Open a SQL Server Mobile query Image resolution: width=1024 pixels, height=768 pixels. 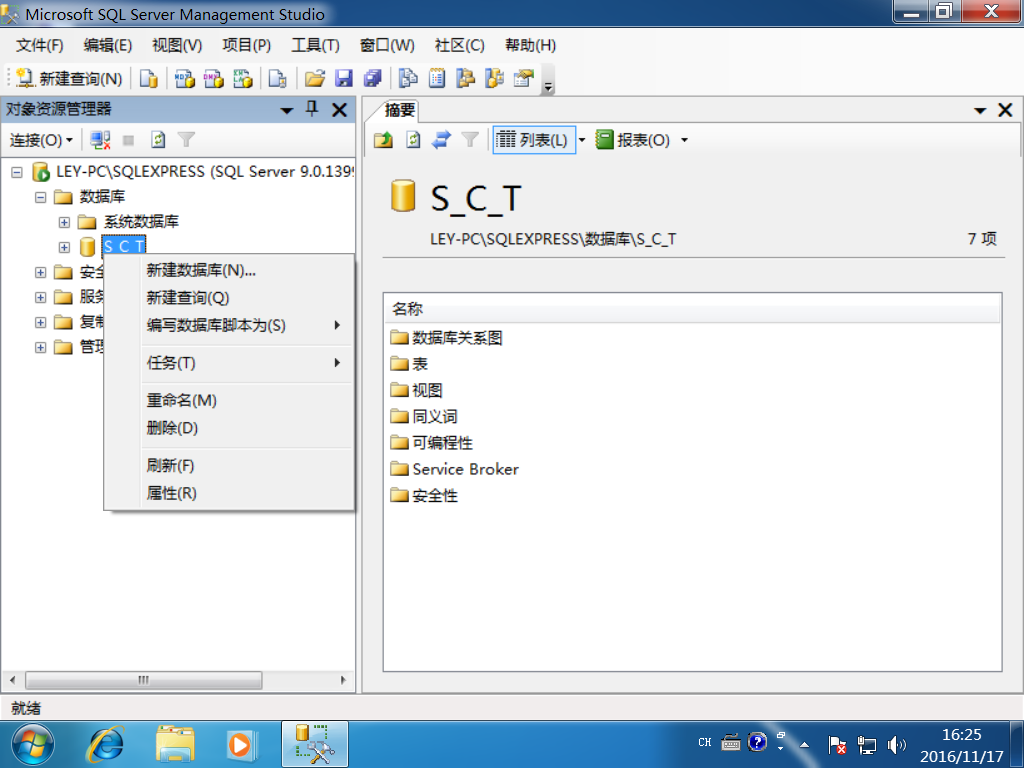point(278,79)
